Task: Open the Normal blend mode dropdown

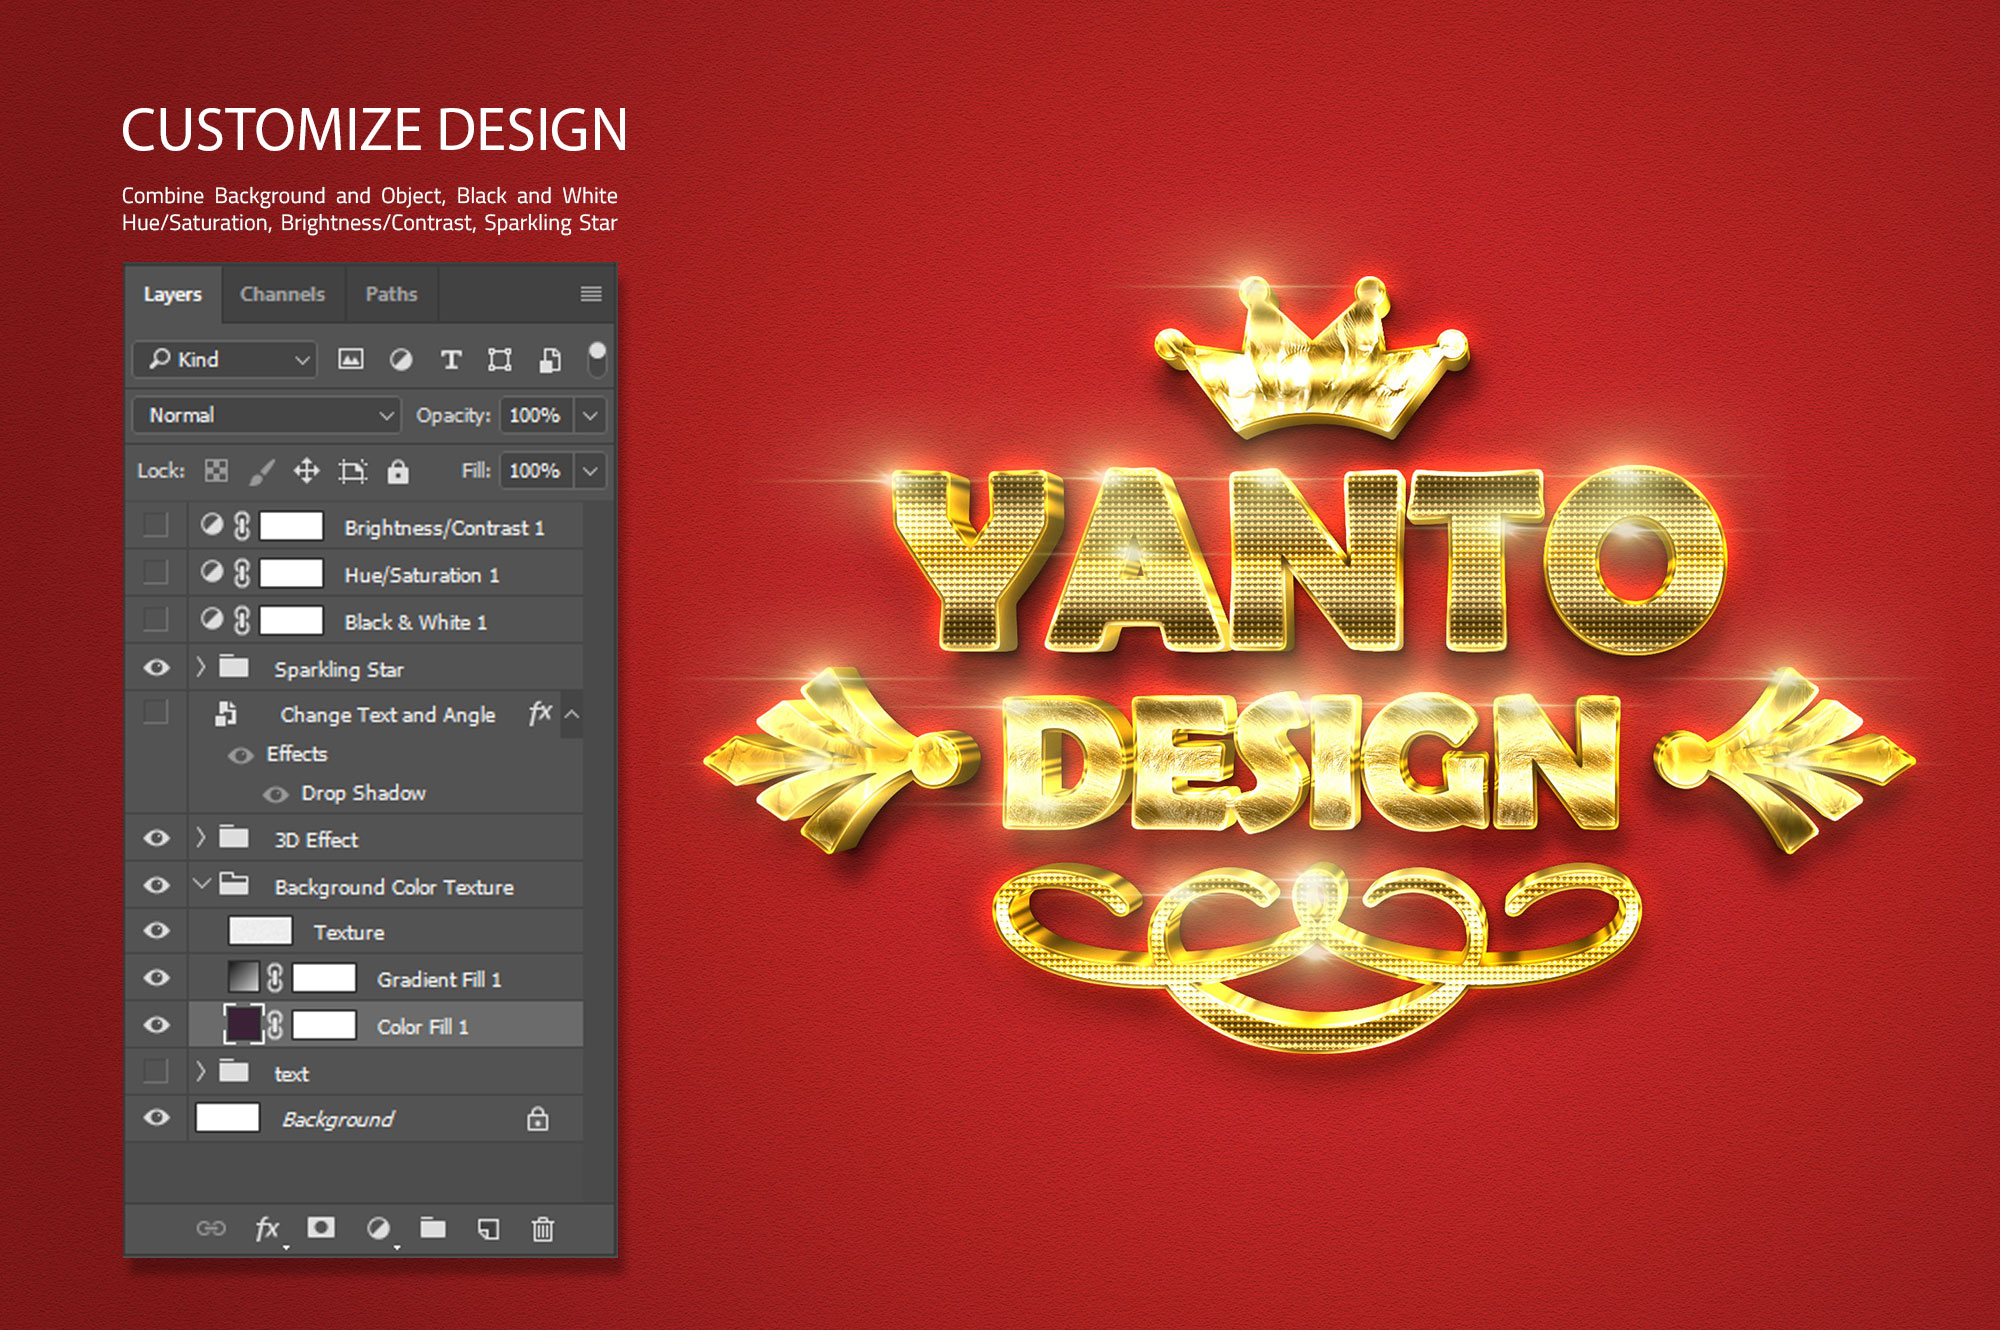Action: click(267, 415)
